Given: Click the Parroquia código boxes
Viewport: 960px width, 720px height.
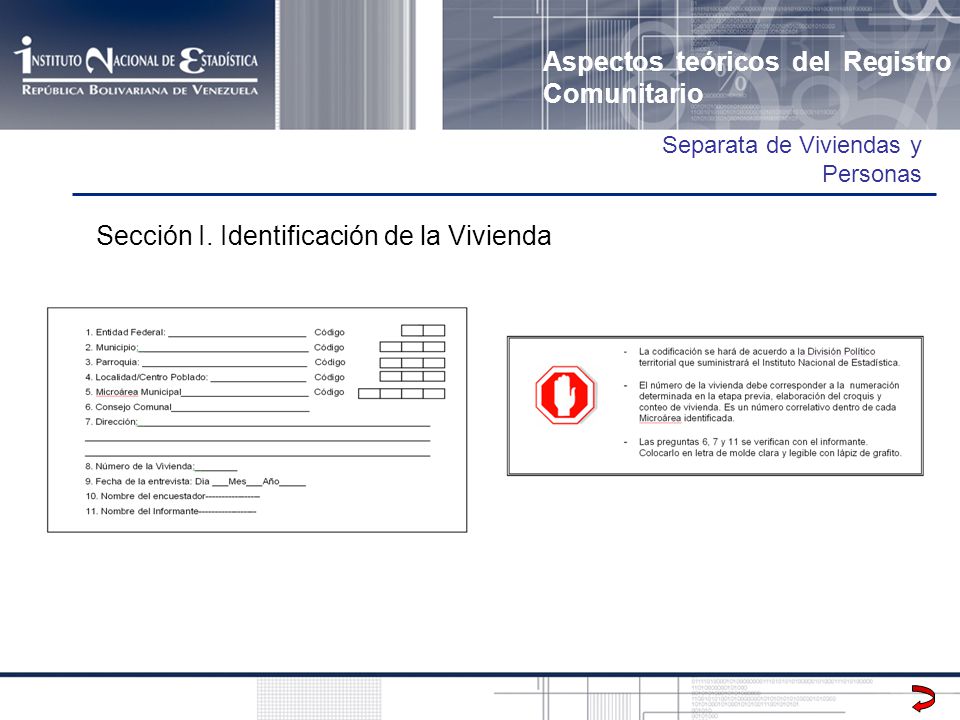Looking at the screenshot, I should pos(412,362).
